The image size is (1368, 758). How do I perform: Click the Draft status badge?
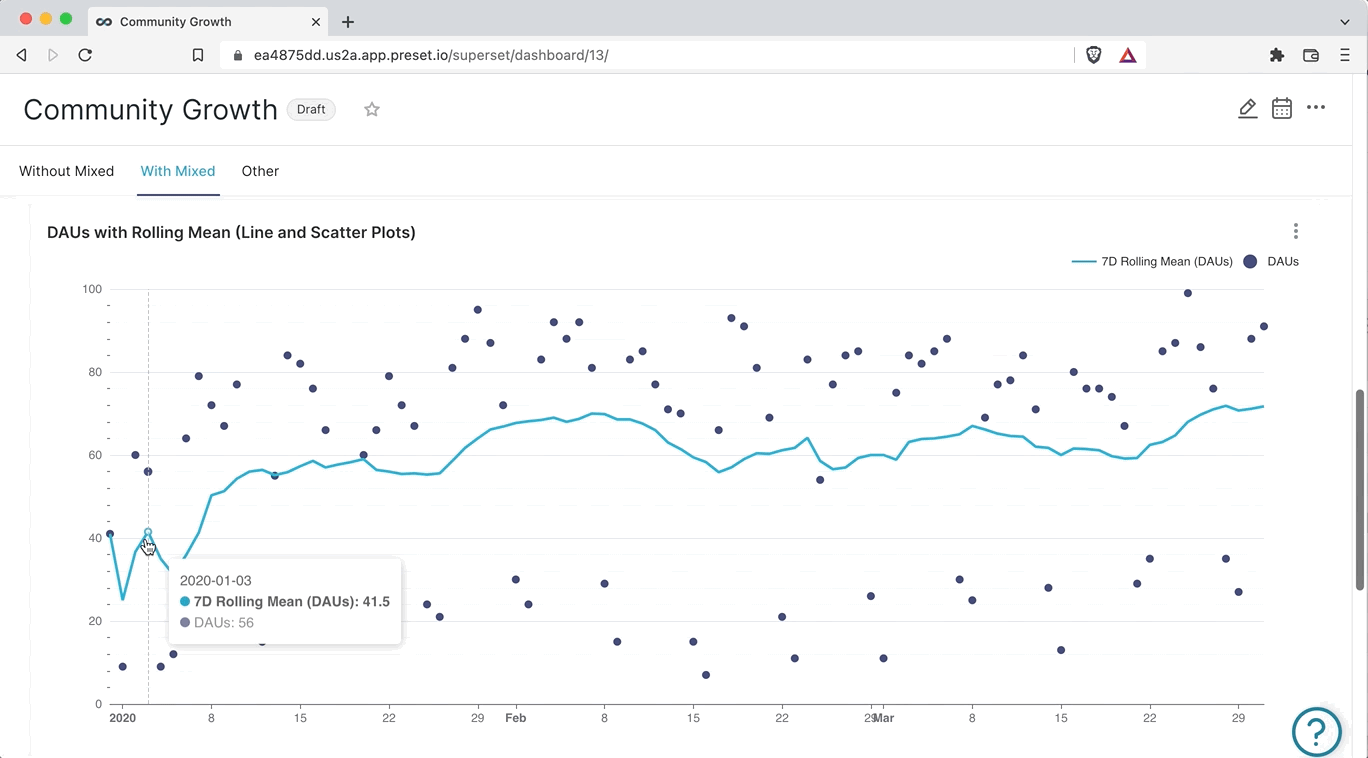[311, 110]
